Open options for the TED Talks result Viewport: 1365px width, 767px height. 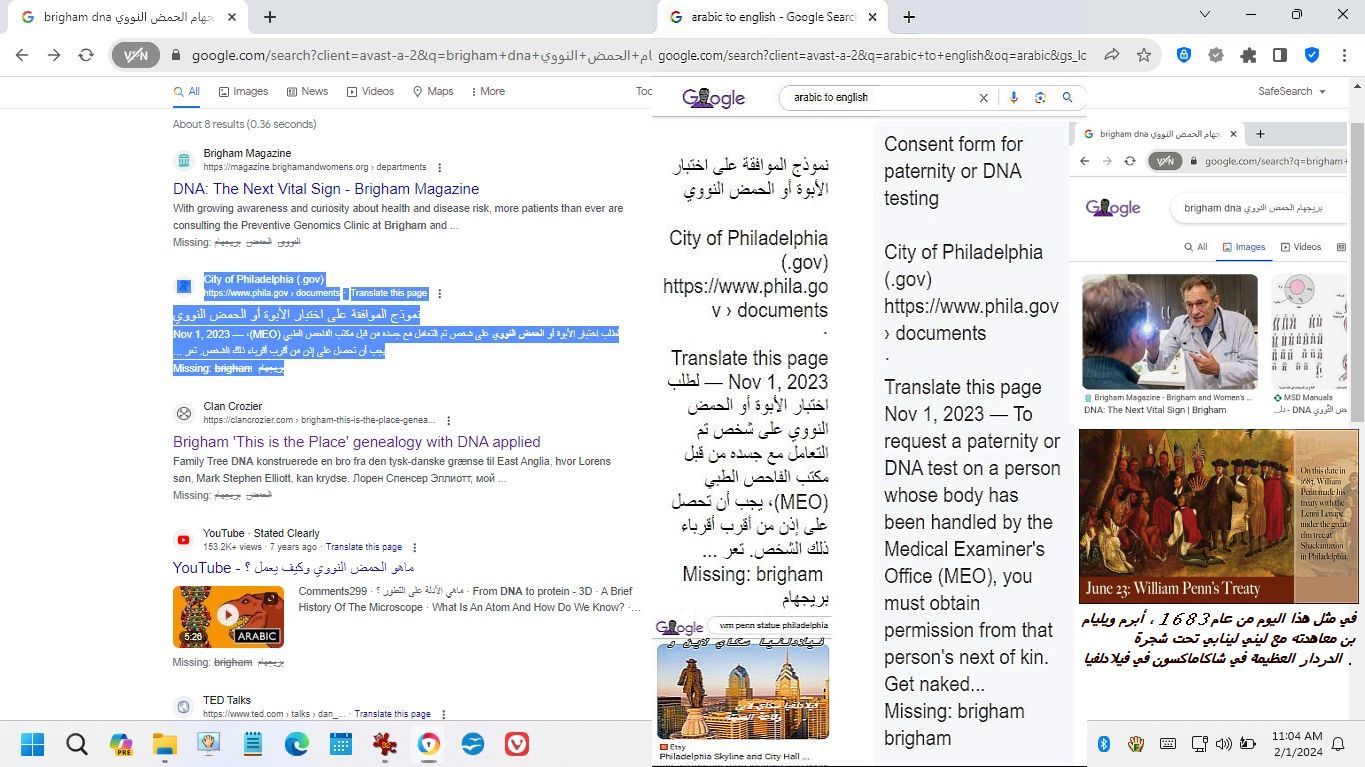click(443, 715)
